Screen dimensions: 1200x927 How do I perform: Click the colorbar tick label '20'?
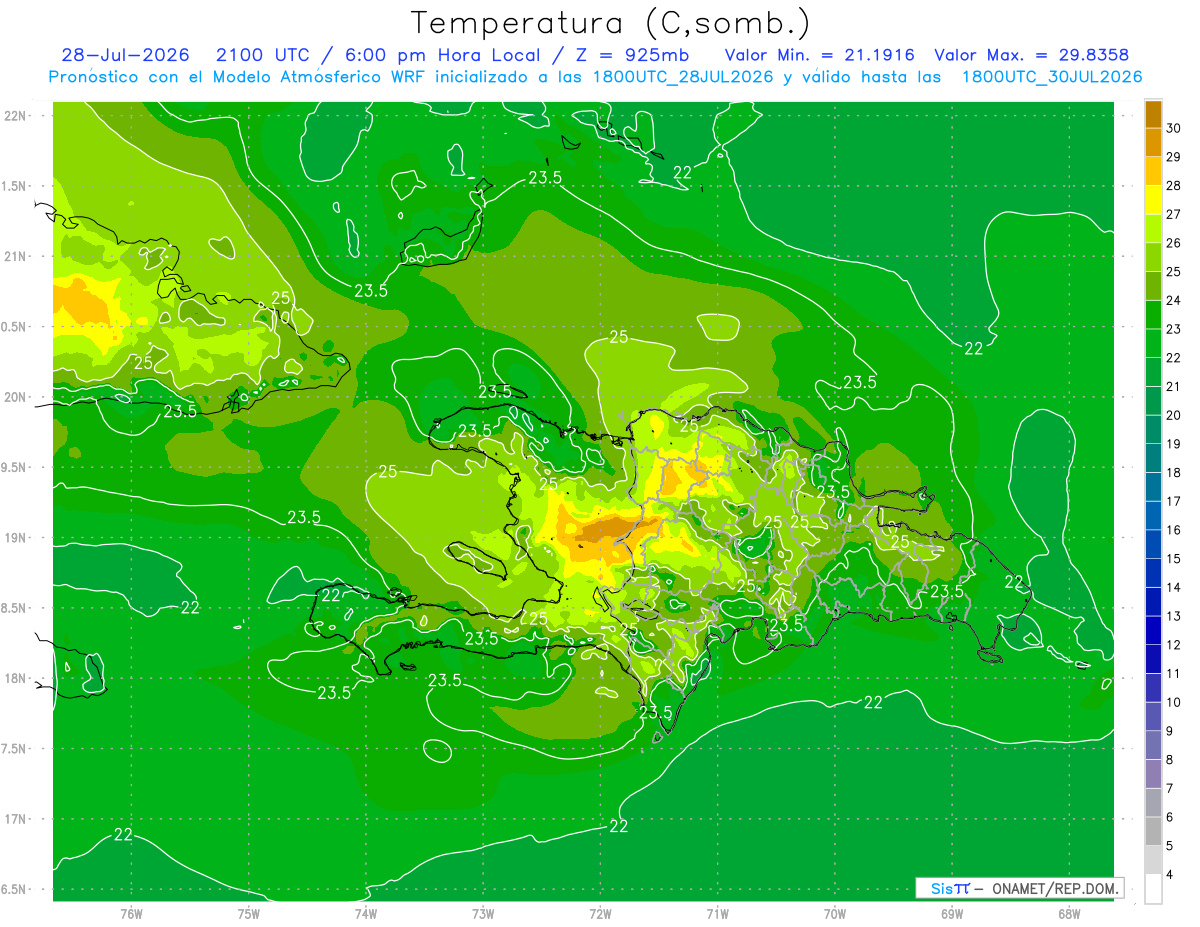coord(1175,415)
